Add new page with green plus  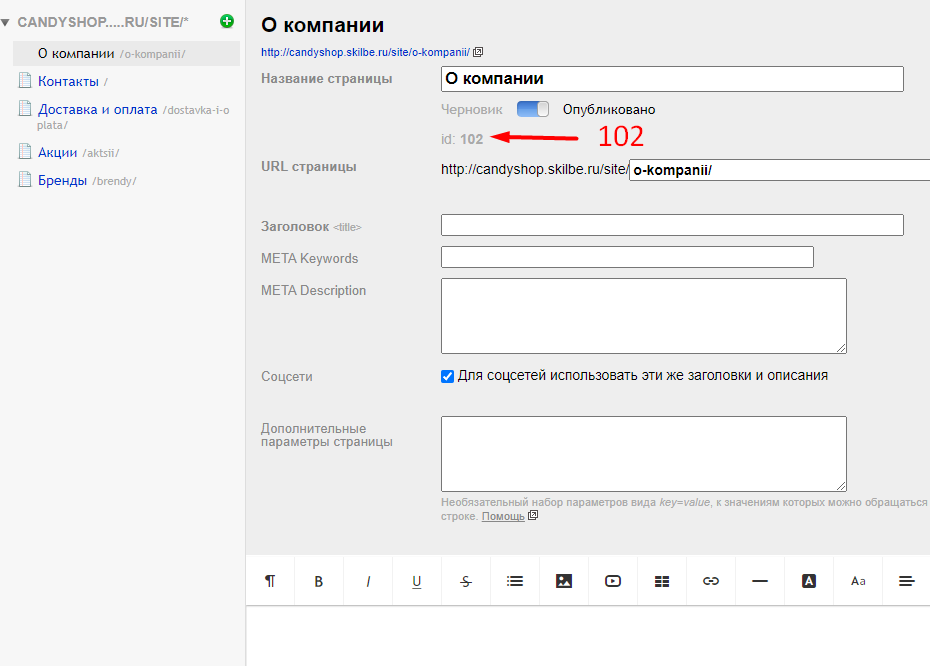click(227, 20)
